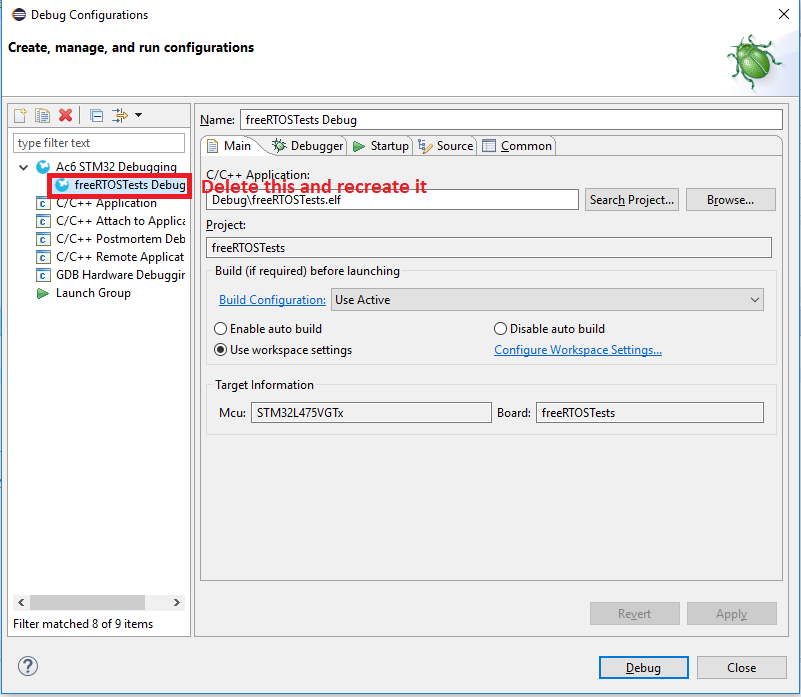Switch to the Debugger tab
The image size is (801, 697).
(309, 146)
